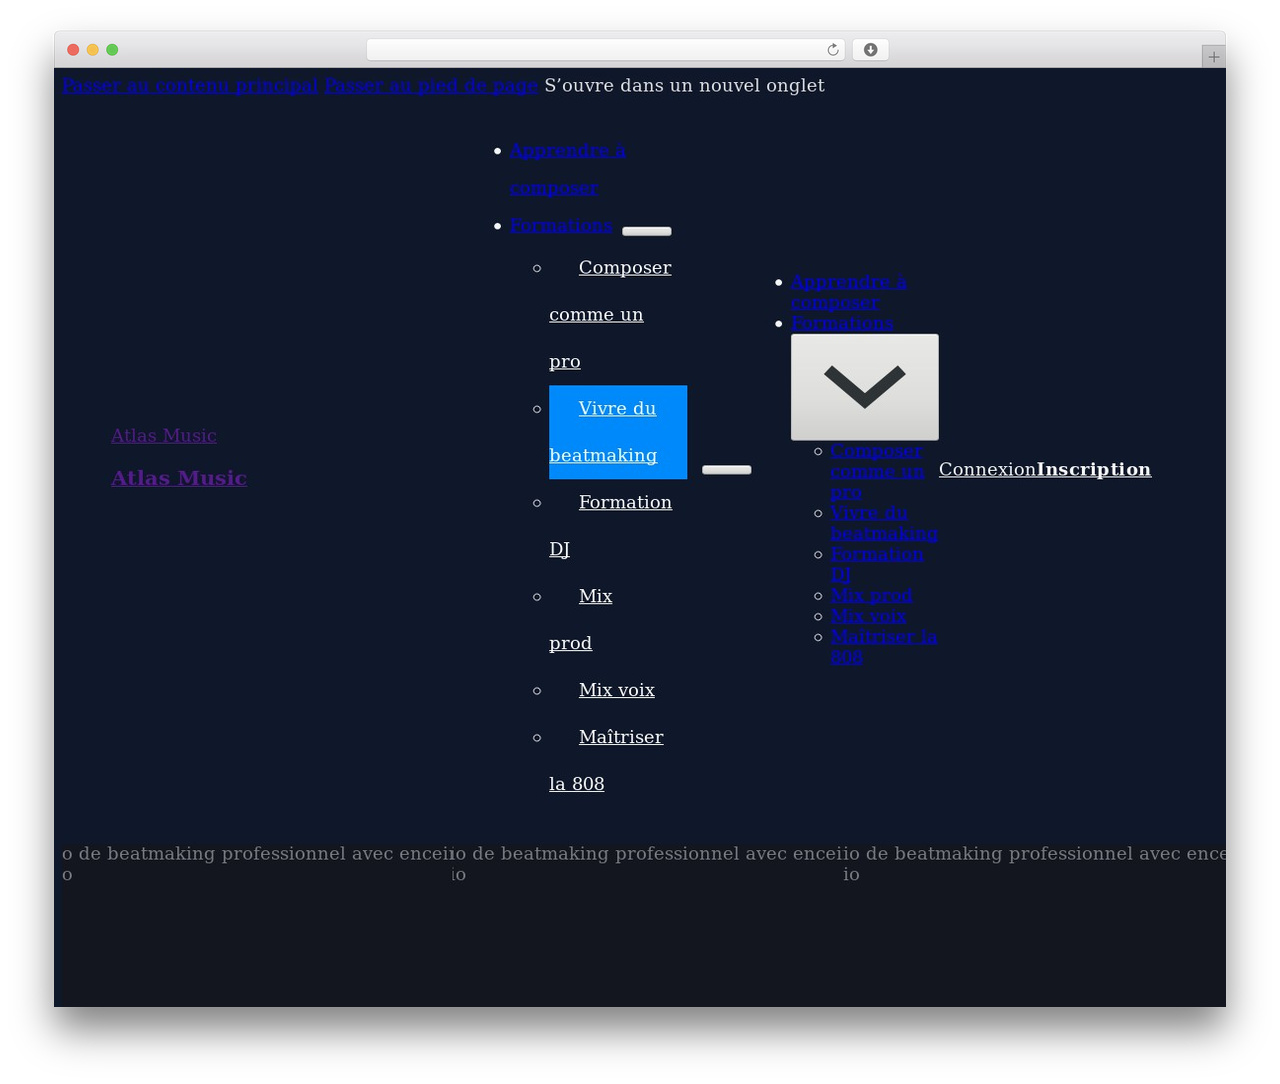
Task: Expand the large chevron dropdown button
Action: 865,387
